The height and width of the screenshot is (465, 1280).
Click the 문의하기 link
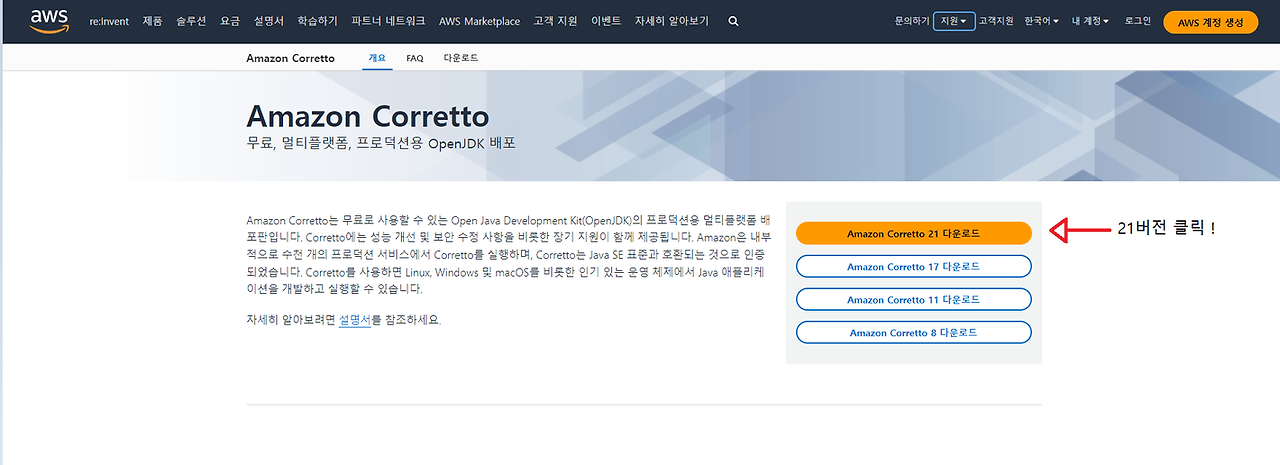point(912,21)
